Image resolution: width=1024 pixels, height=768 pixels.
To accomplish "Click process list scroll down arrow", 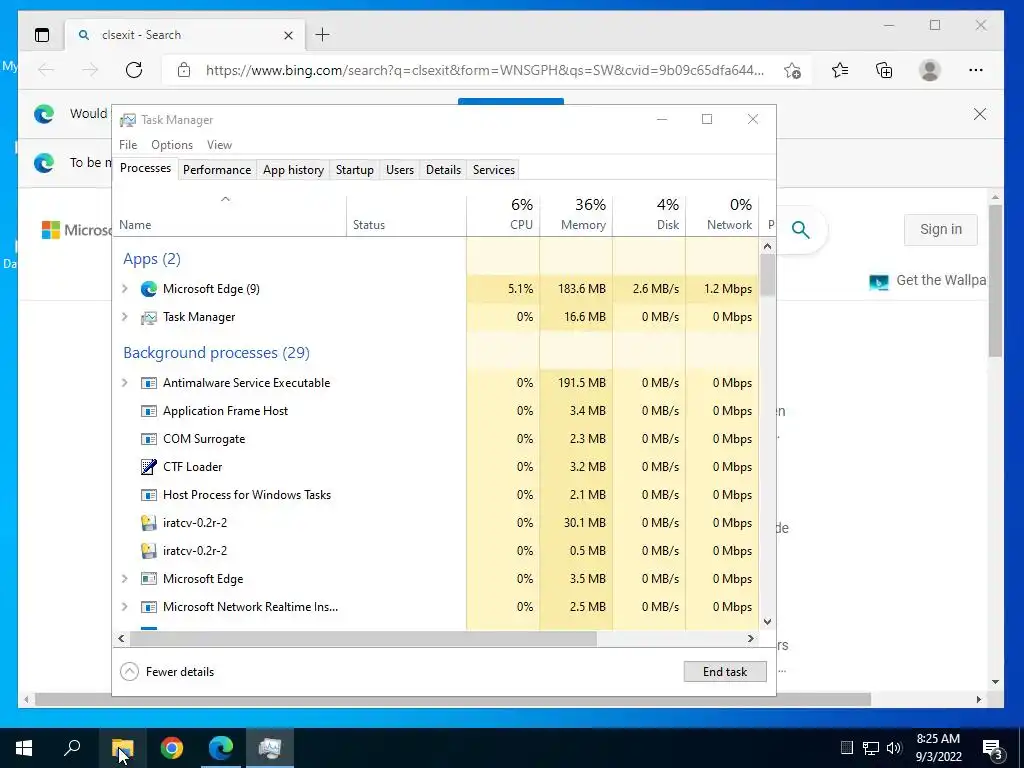I will tap(767, 622).
